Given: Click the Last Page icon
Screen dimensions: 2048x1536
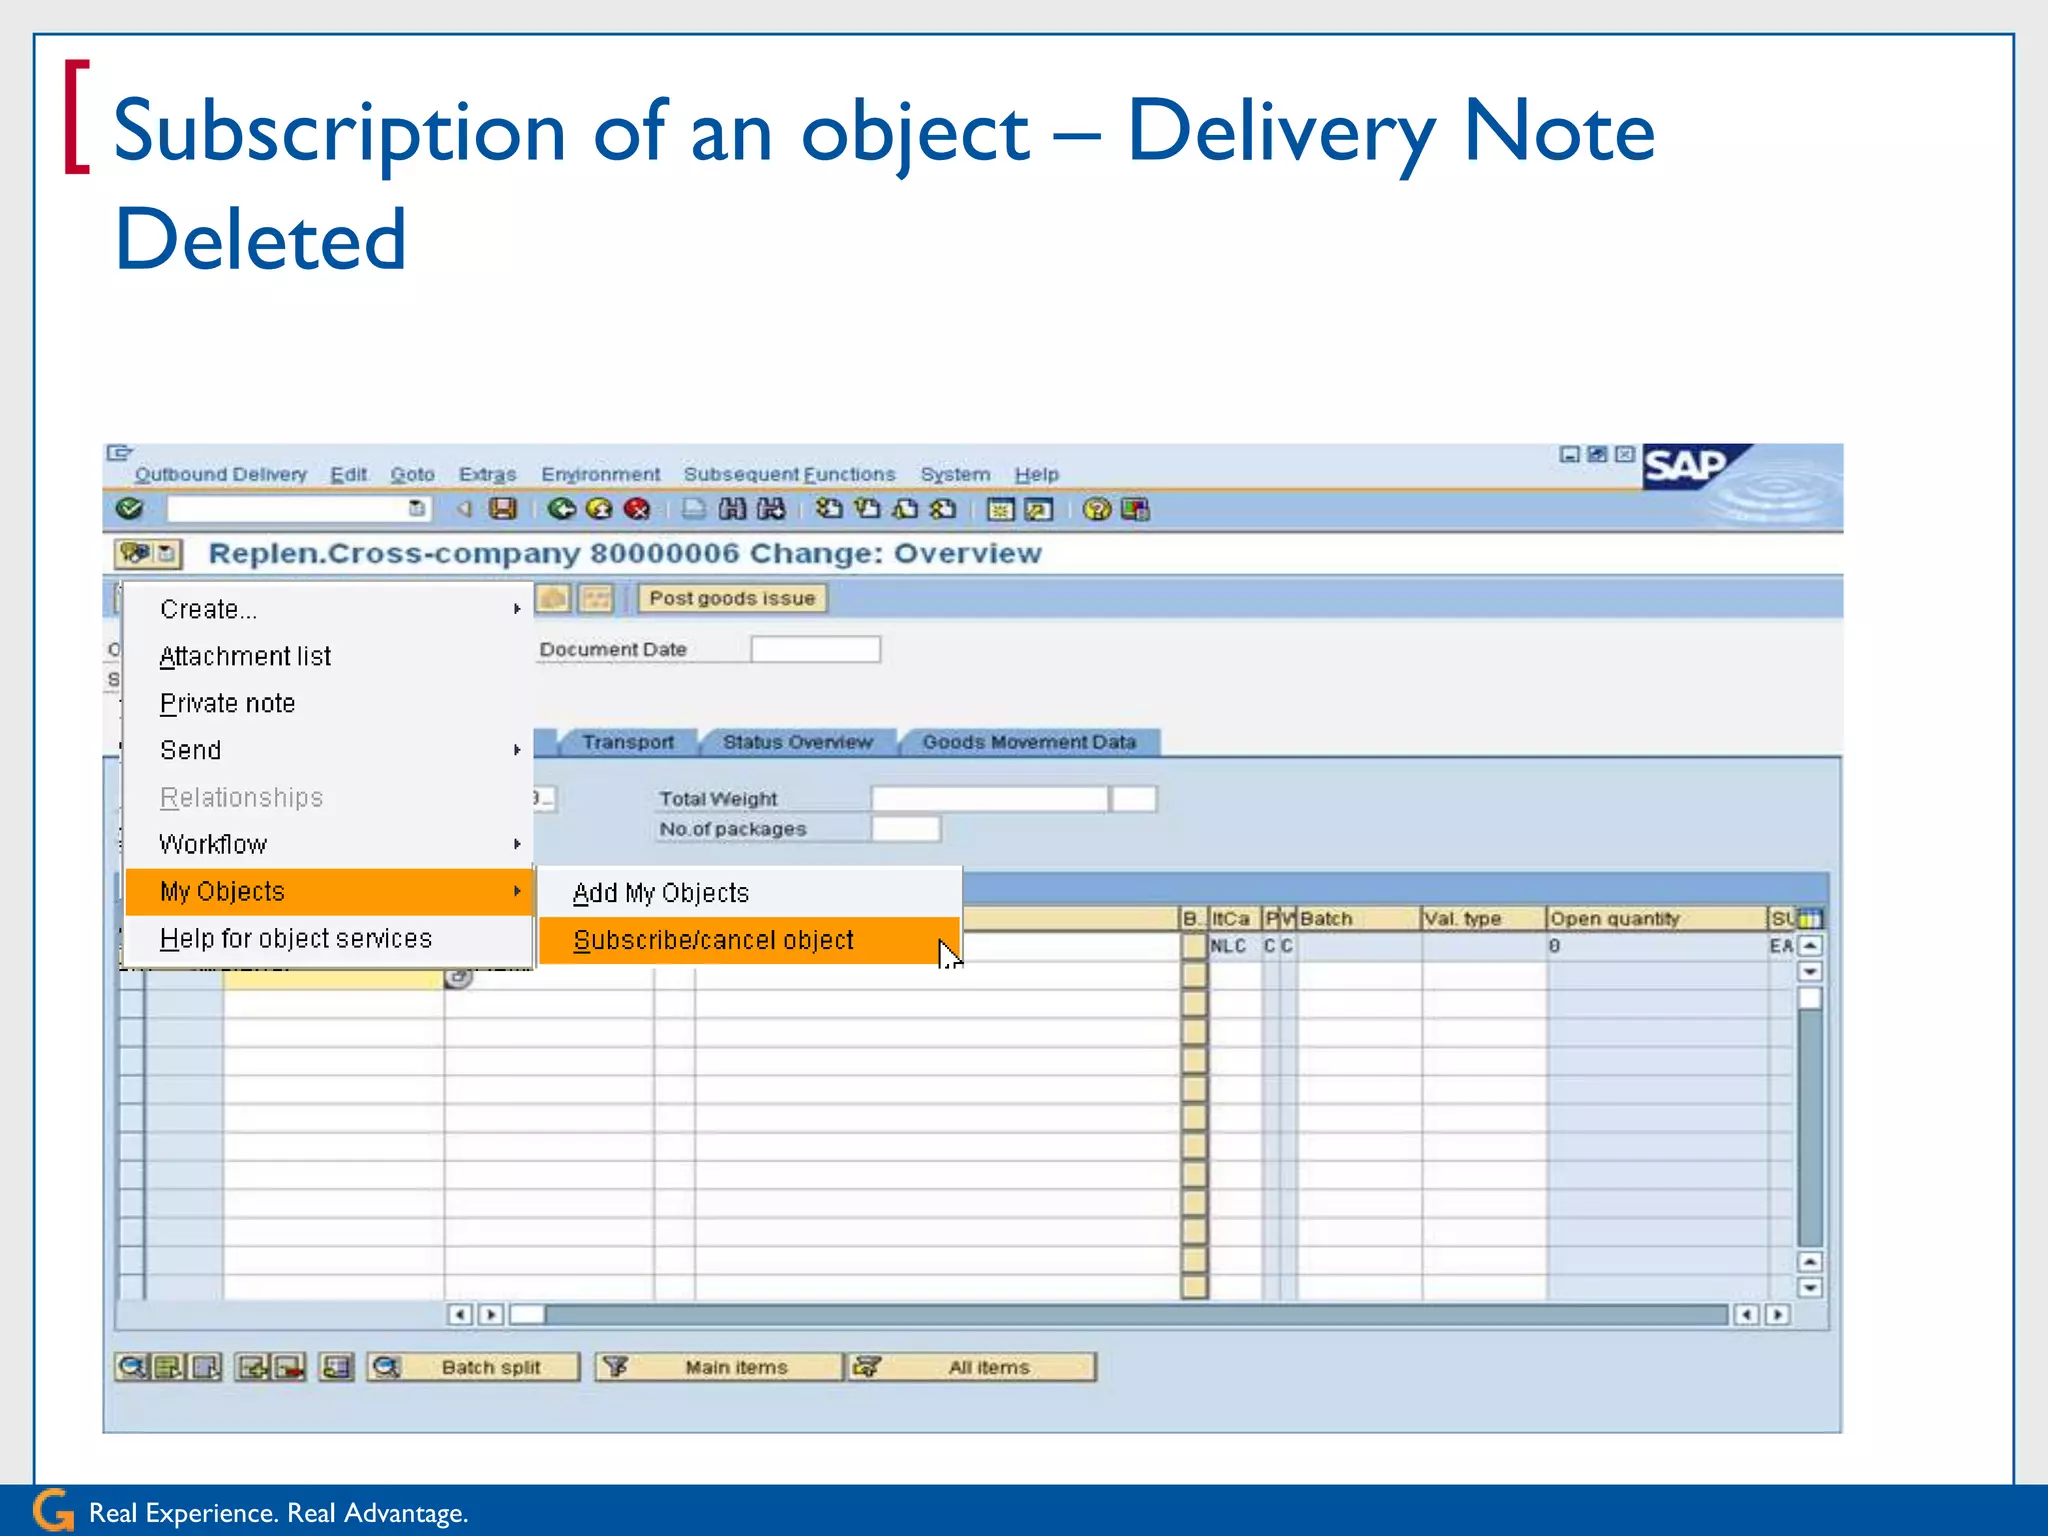Looking at the screenshot, I should pos(942,509).
